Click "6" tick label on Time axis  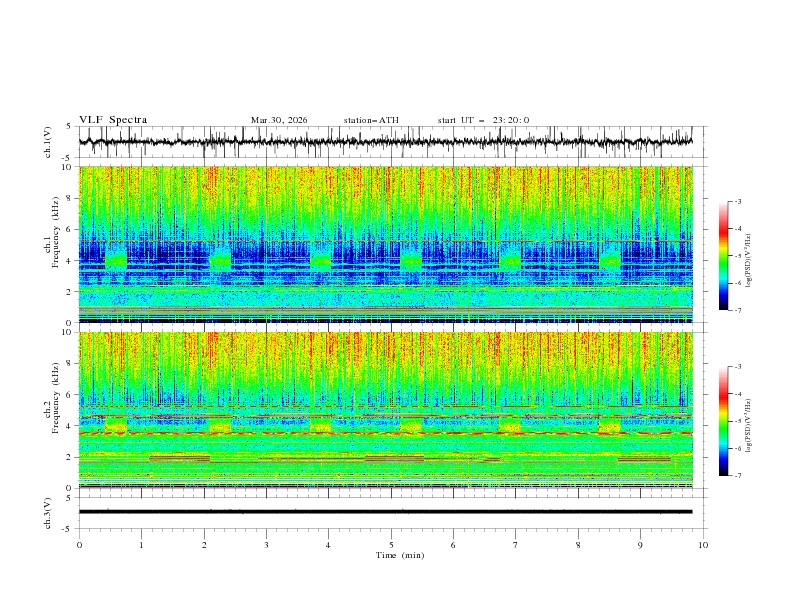coord(453,545)
